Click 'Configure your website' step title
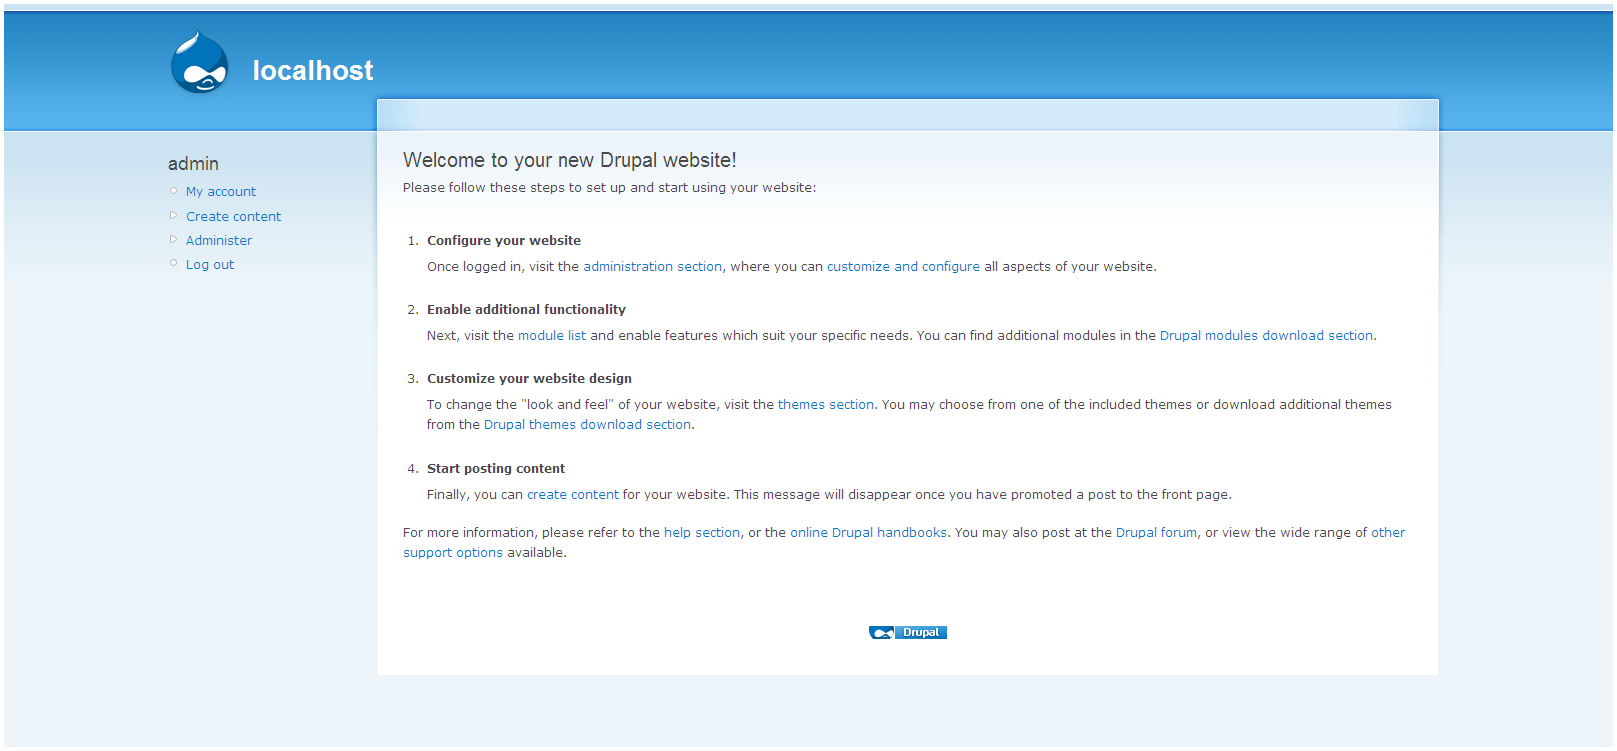 click(x=504, y=240)
